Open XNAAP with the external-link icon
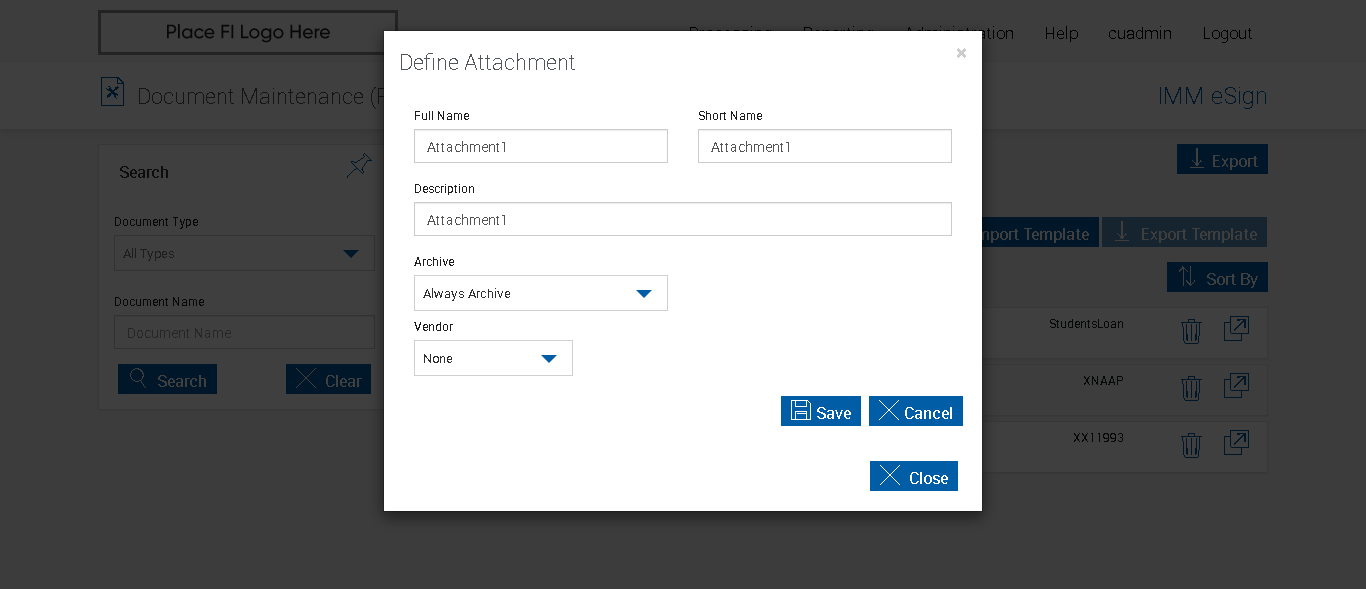 tap(1236, 386)
